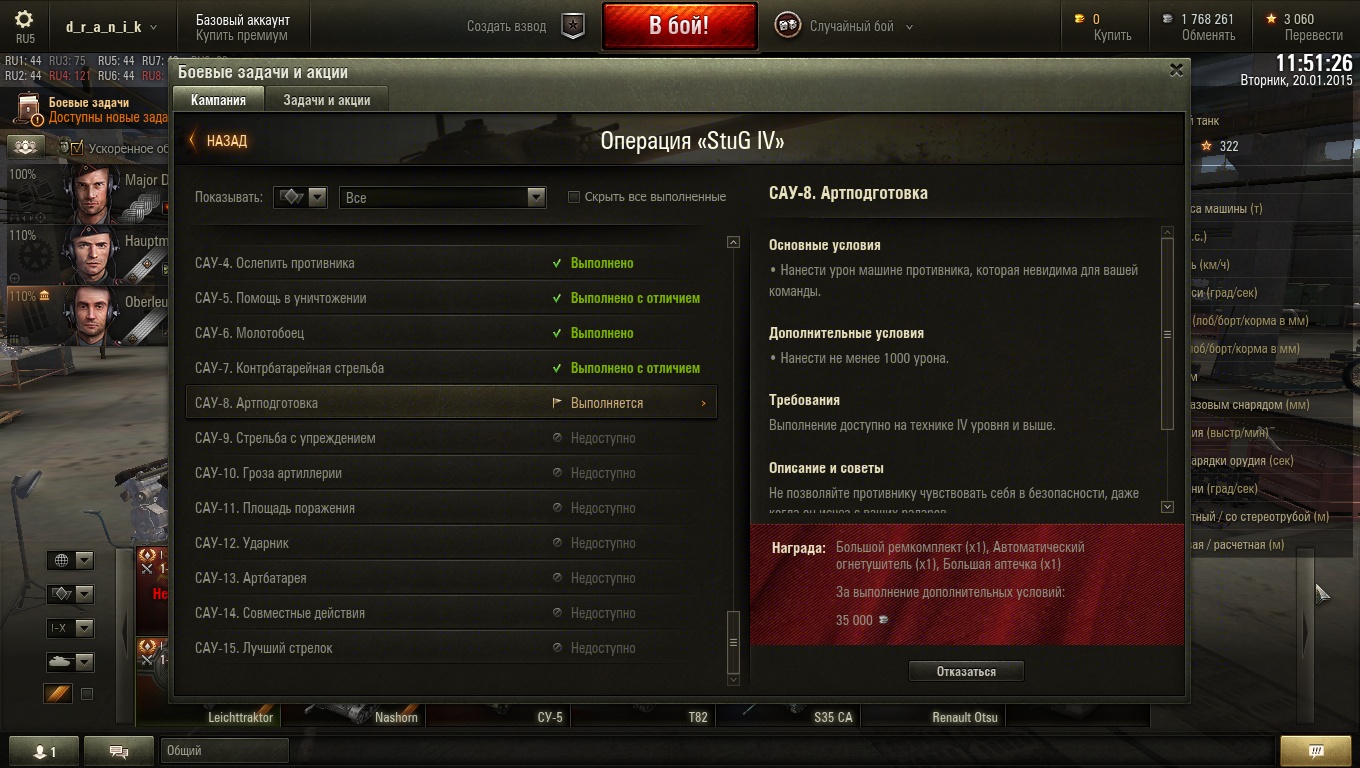Viewport: 1360px width, 768px height.
Task: Expand the nation globe filter dropdown
Action: [x=70, y=560]
